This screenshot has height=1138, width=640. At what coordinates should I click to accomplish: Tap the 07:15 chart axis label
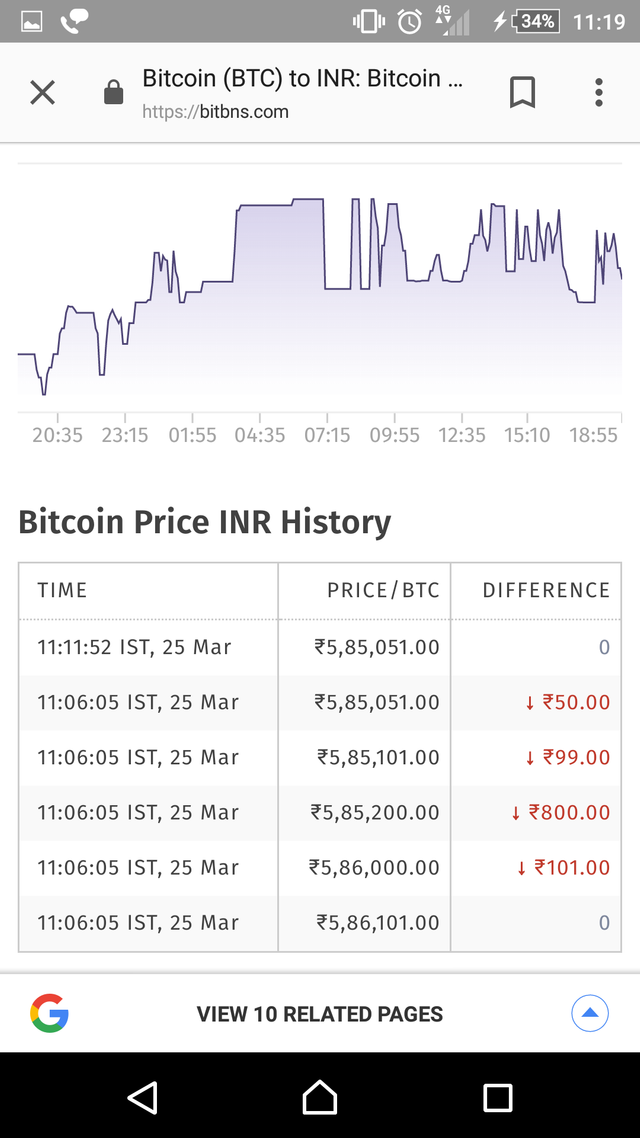327,435
